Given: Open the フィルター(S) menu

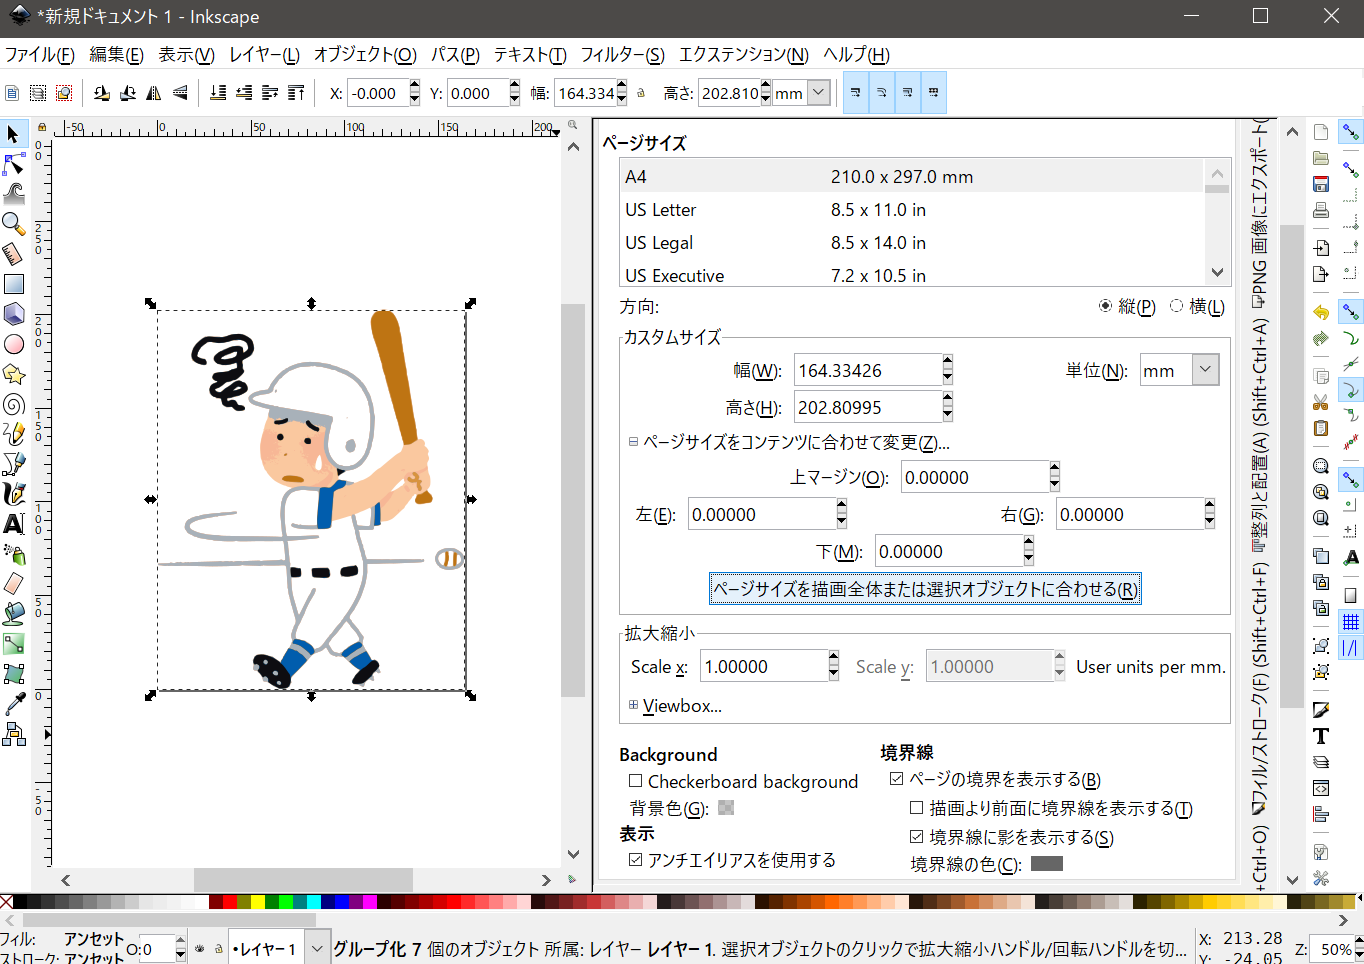Looking at the screenshot, I should click(x=622, y=54).
